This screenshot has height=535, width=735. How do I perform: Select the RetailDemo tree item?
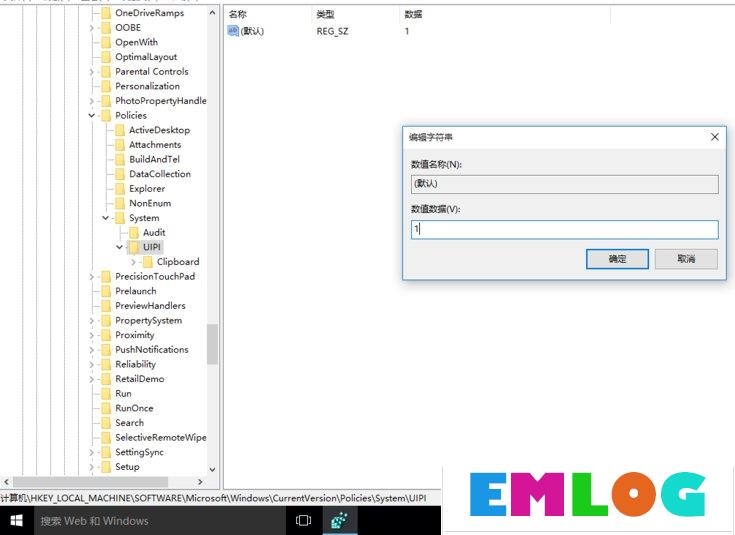(x=140, y=379)
